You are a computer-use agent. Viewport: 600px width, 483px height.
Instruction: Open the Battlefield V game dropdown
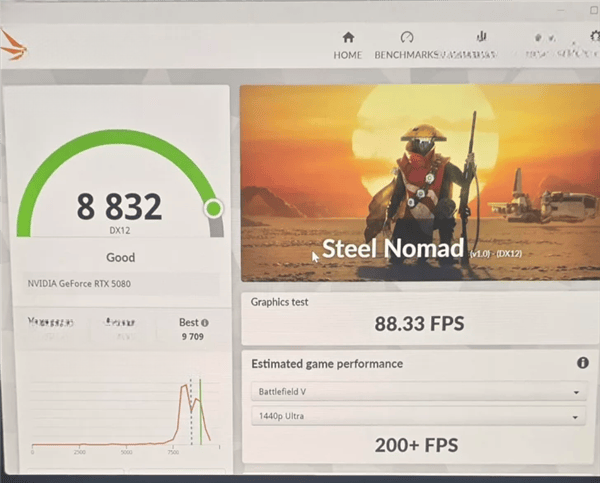pyautogui.click(x=419, y=392)
